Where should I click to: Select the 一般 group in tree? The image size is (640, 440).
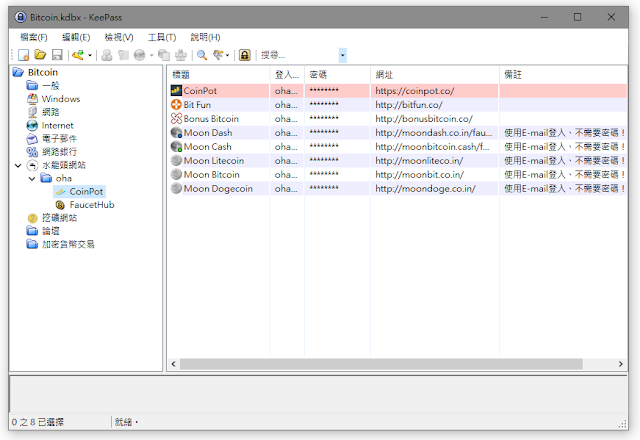coord(51,86)
